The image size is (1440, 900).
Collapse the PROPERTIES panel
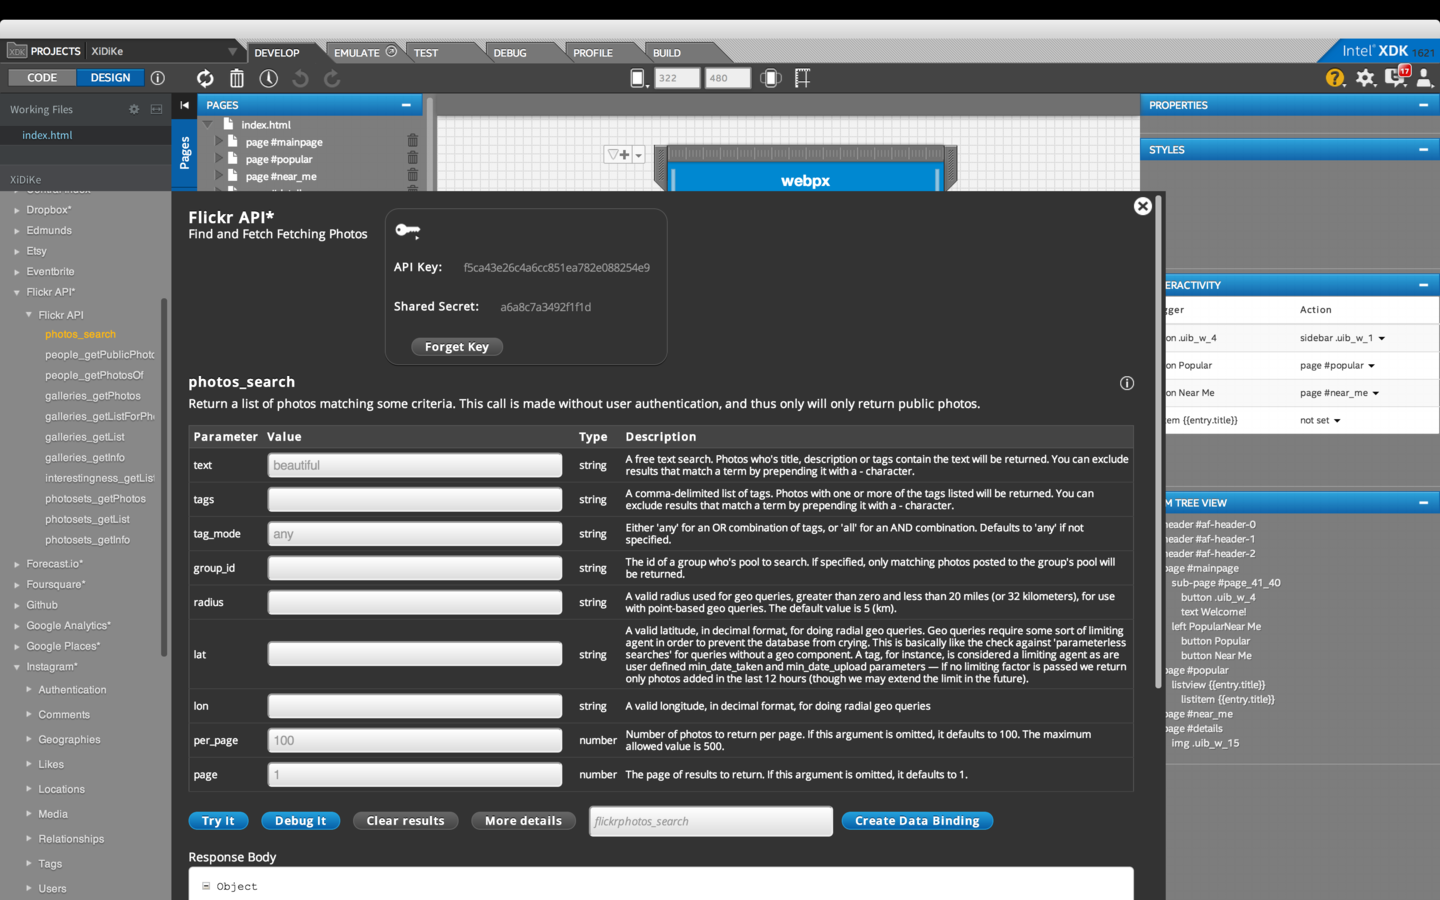(1423, 105)
